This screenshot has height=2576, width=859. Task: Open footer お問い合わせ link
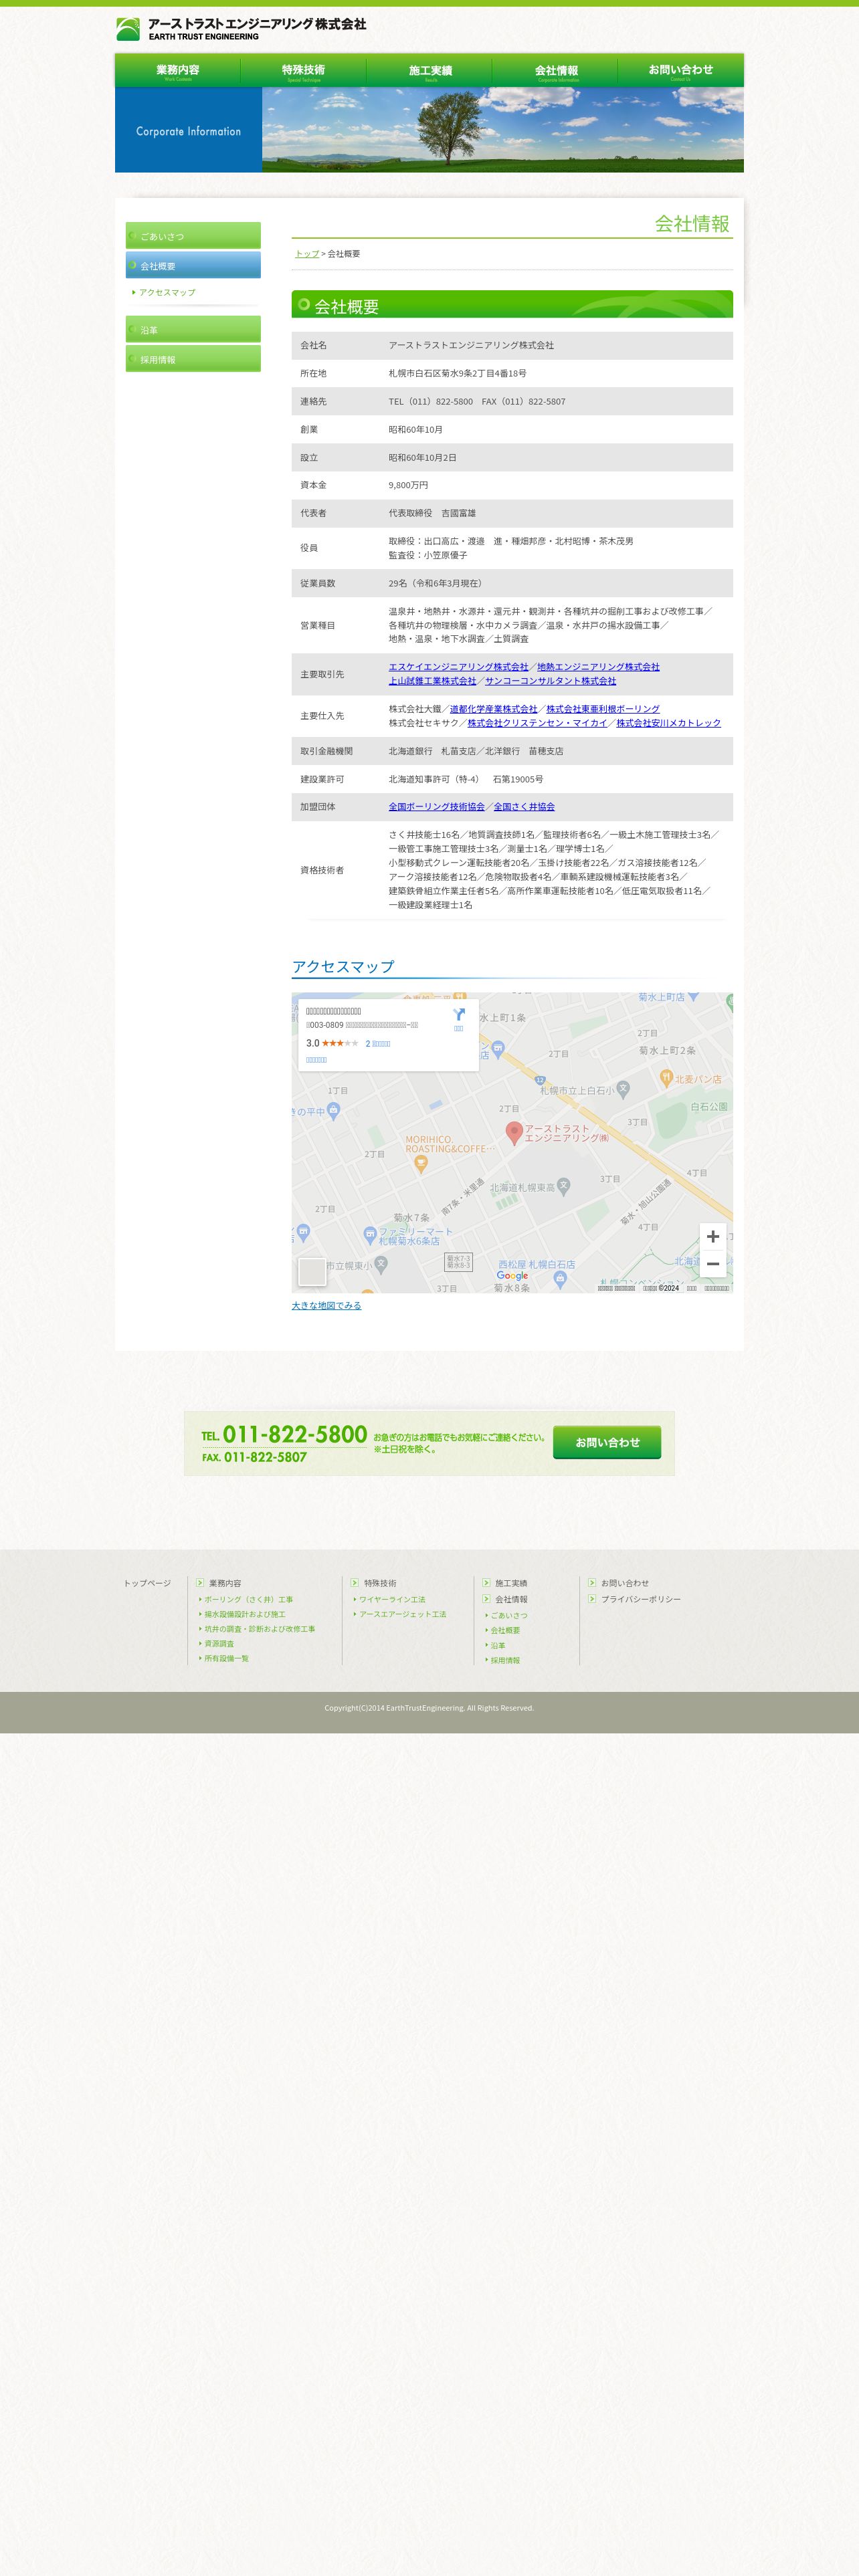pyautogui.click(x=625, y=1583)
